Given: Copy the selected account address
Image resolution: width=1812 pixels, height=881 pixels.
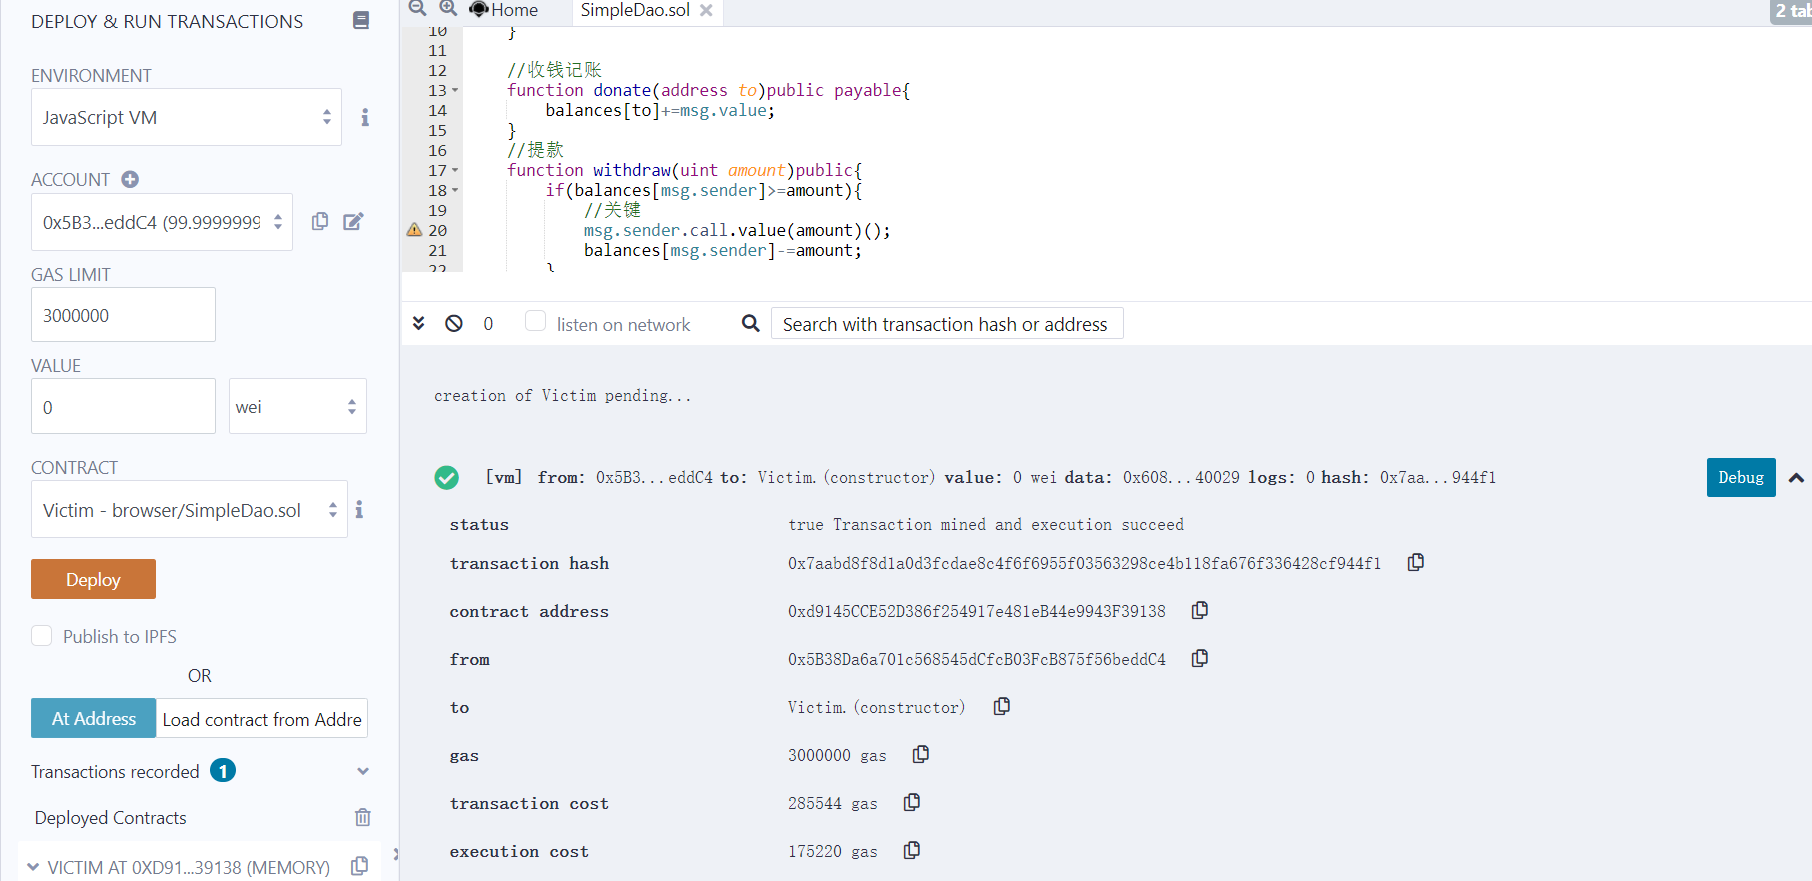Looking at the screenshot, I should [x=320, y=221].
